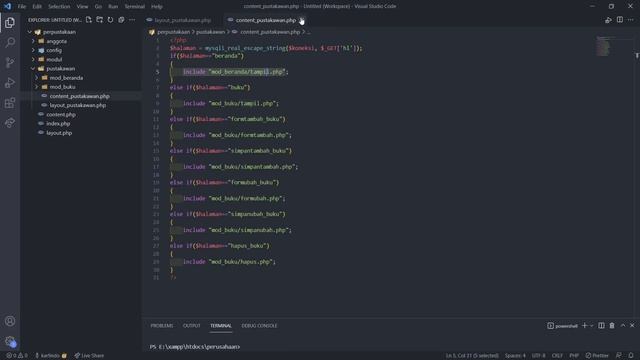The image size is (640, 360).
Task: Open launch profile dropdown next to plus
Action: [591, 326]
